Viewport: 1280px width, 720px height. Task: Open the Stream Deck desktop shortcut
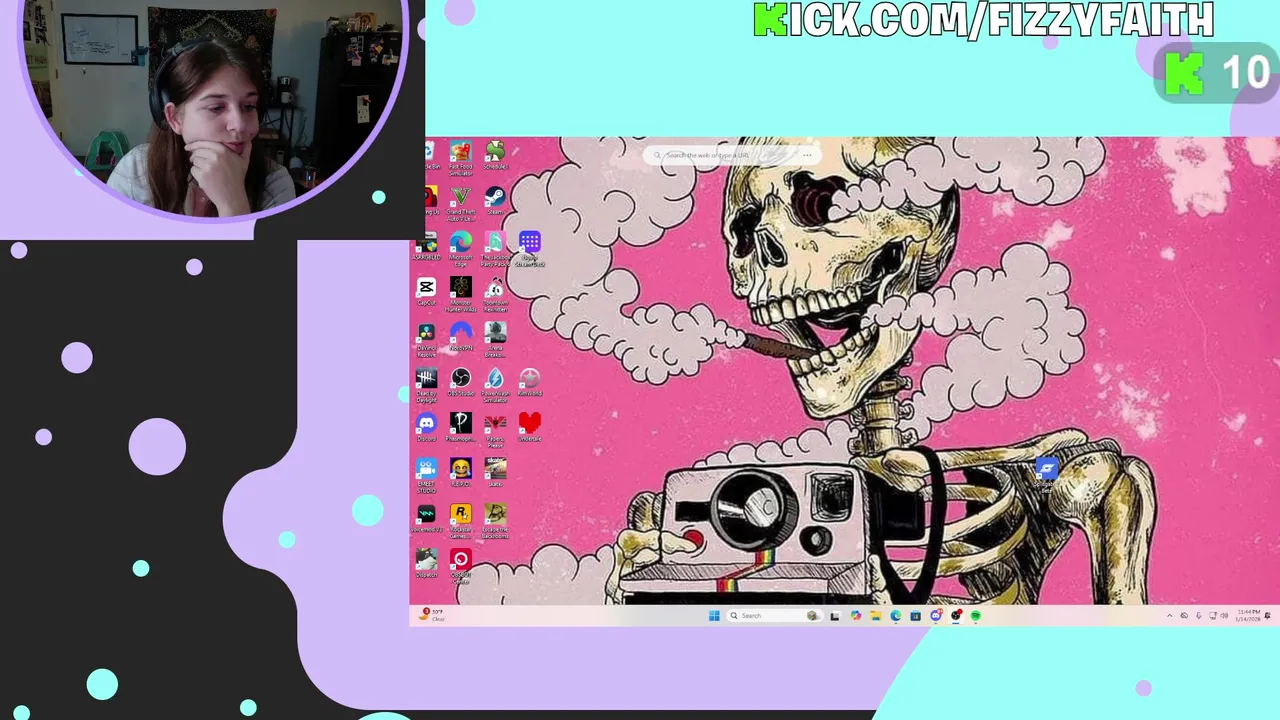[x=530, y=249]
